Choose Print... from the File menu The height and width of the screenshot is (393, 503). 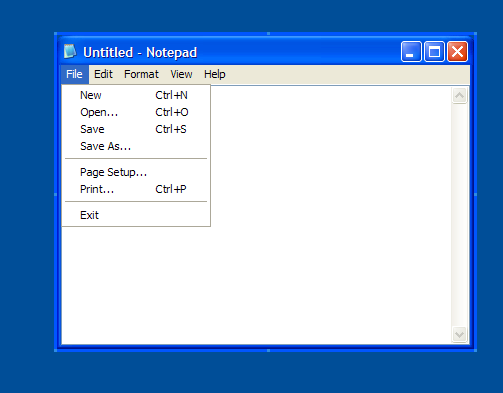point(136,189)
